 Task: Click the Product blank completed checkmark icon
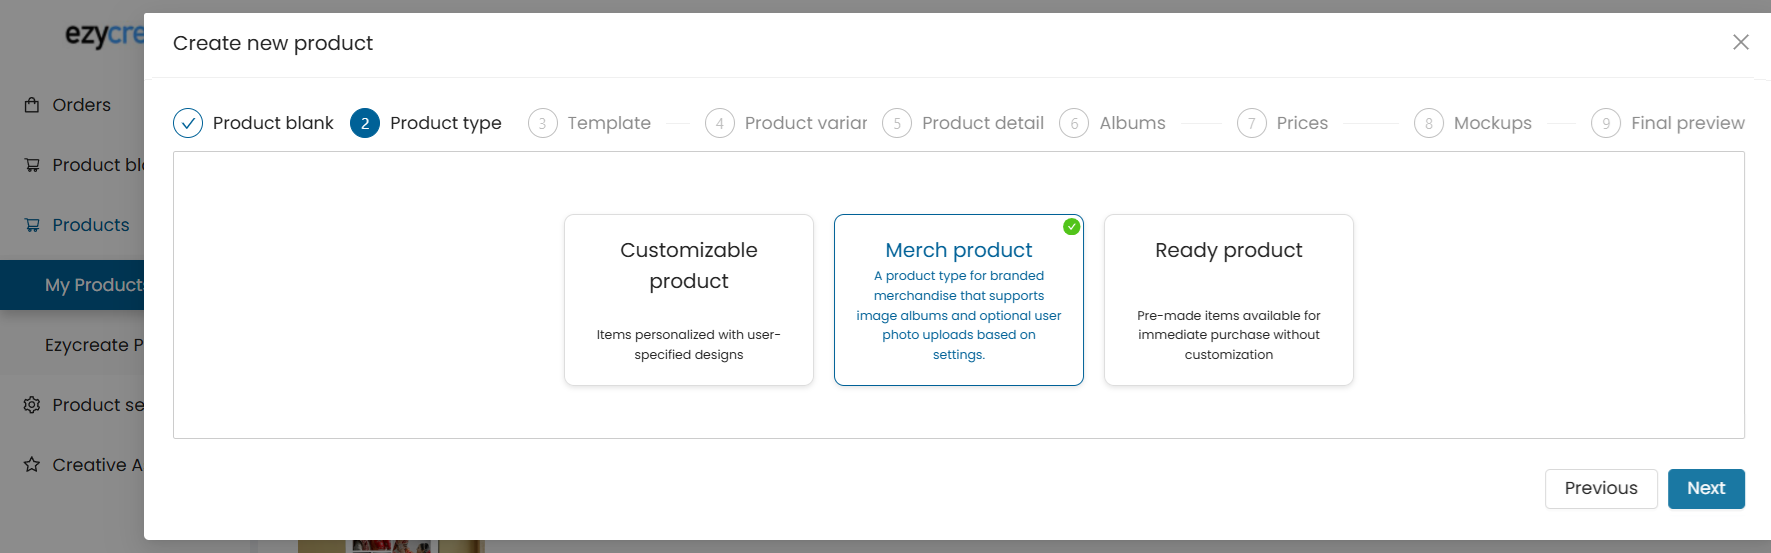[x=188, y=123]
